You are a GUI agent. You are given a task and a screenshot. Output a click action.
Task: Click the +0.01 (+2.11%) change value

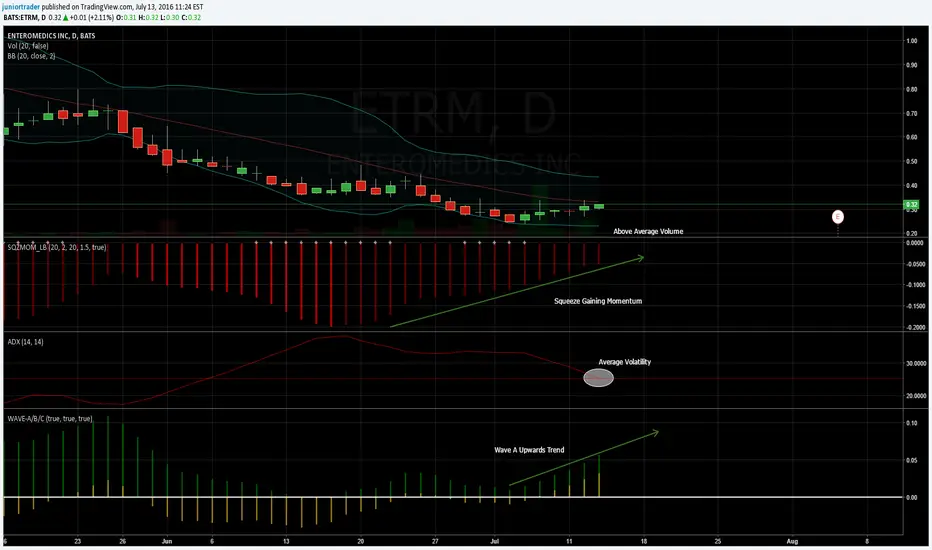92,18
